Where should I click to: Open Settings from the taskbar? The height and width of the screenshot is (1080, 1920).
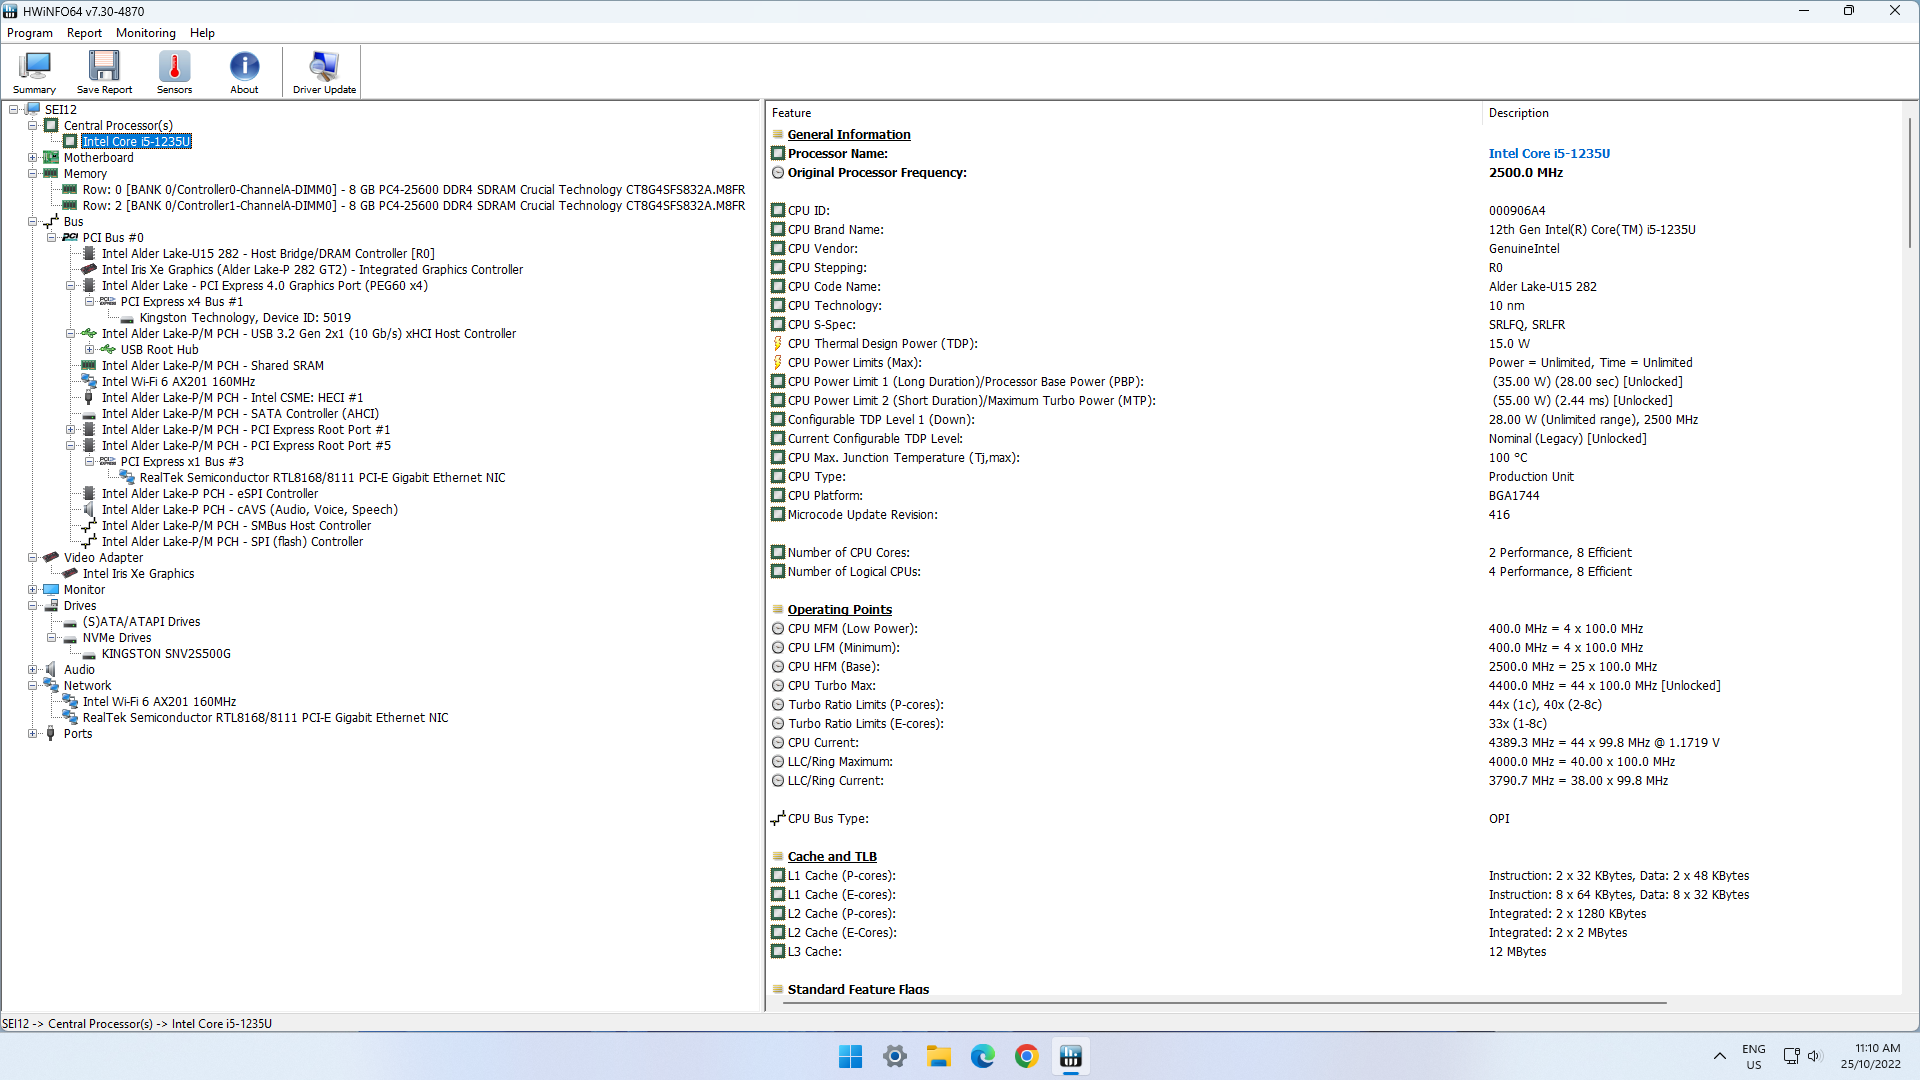(895, 1056)
